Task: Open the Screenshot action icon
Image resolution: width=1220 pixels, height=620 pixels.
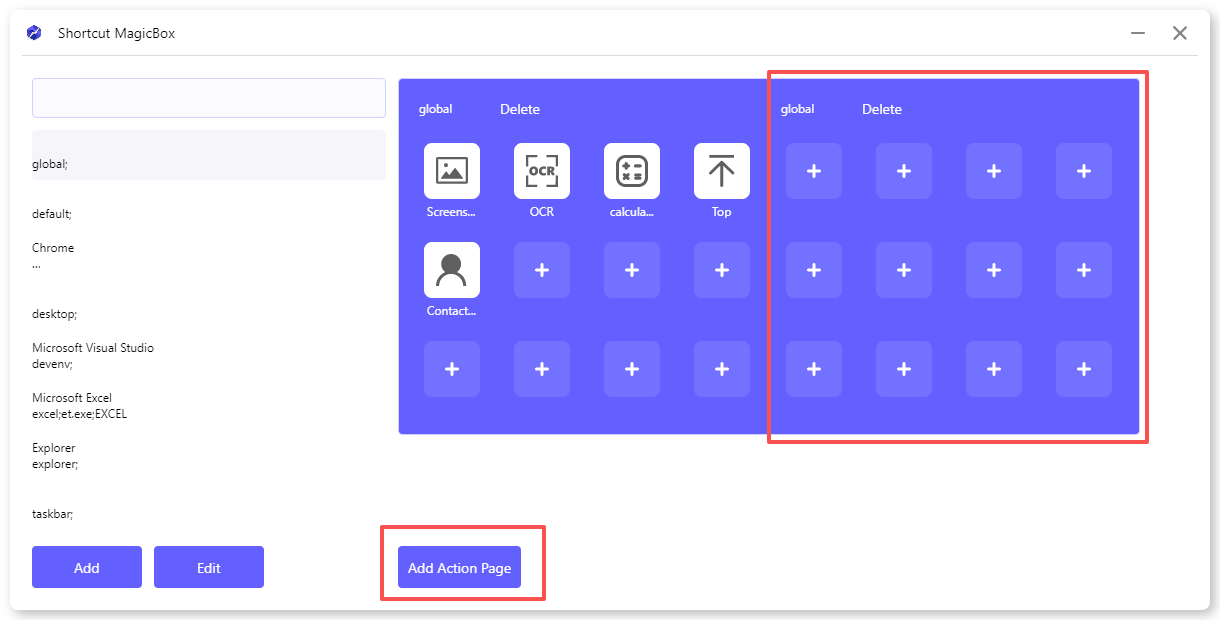Action: [452, 171]
